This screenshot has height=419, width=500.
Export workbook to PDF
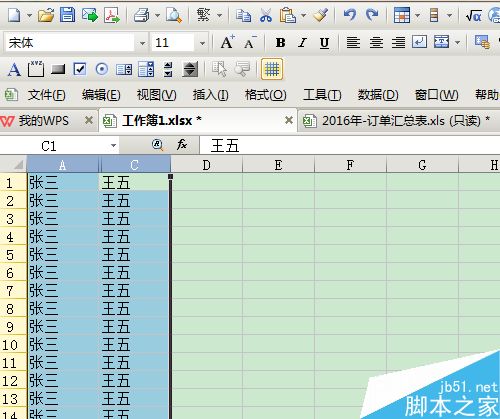112,15
